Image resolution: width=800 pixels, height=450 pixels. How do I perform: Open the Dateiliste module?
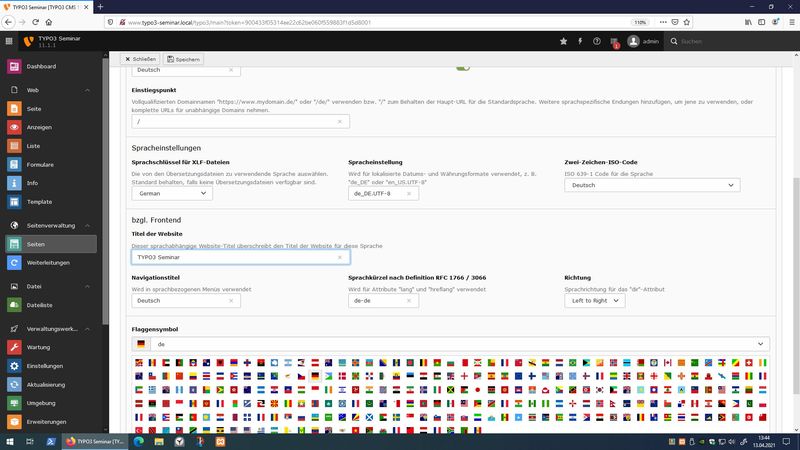(x=51, y=305)
